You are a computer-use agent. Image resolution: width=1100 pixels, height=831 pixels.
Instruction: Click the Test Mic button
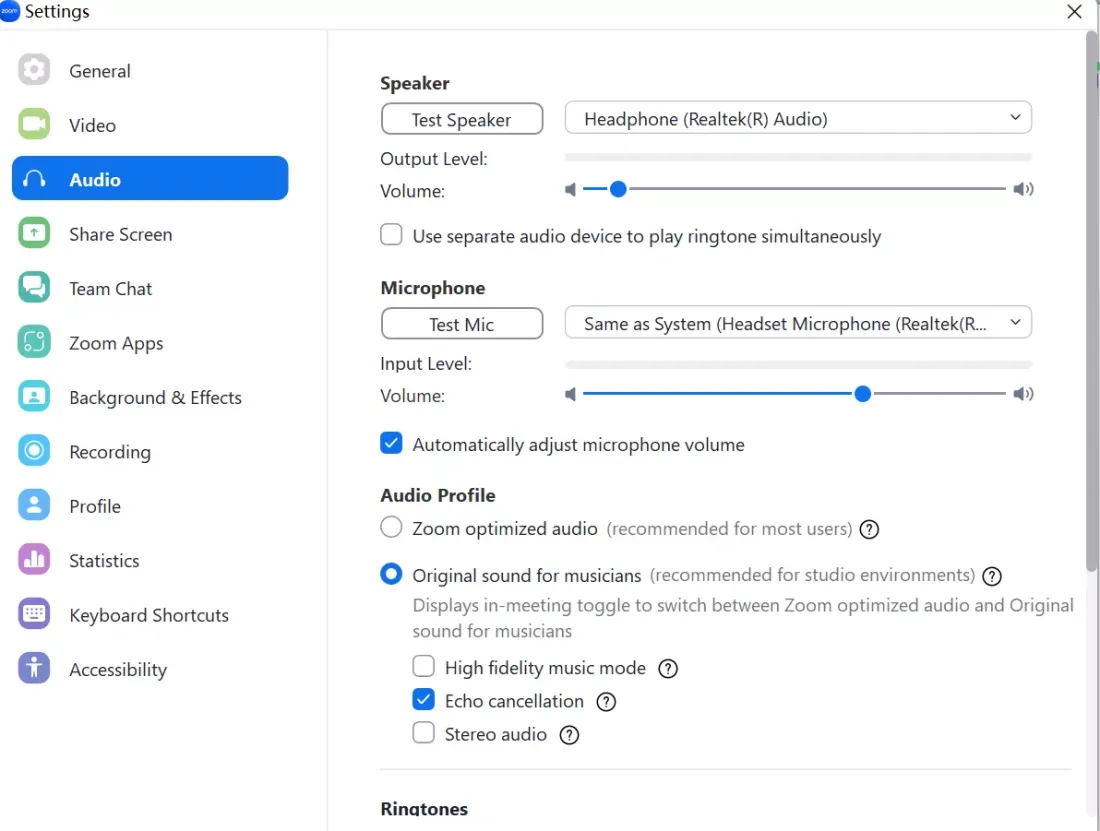462,324
